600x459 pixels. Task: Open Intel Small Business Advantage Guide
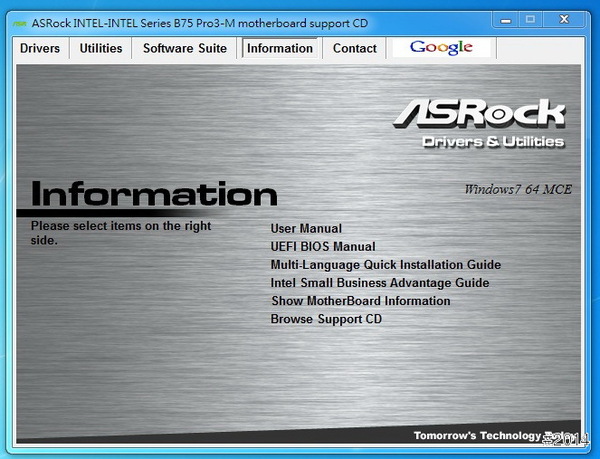(379, 283)
